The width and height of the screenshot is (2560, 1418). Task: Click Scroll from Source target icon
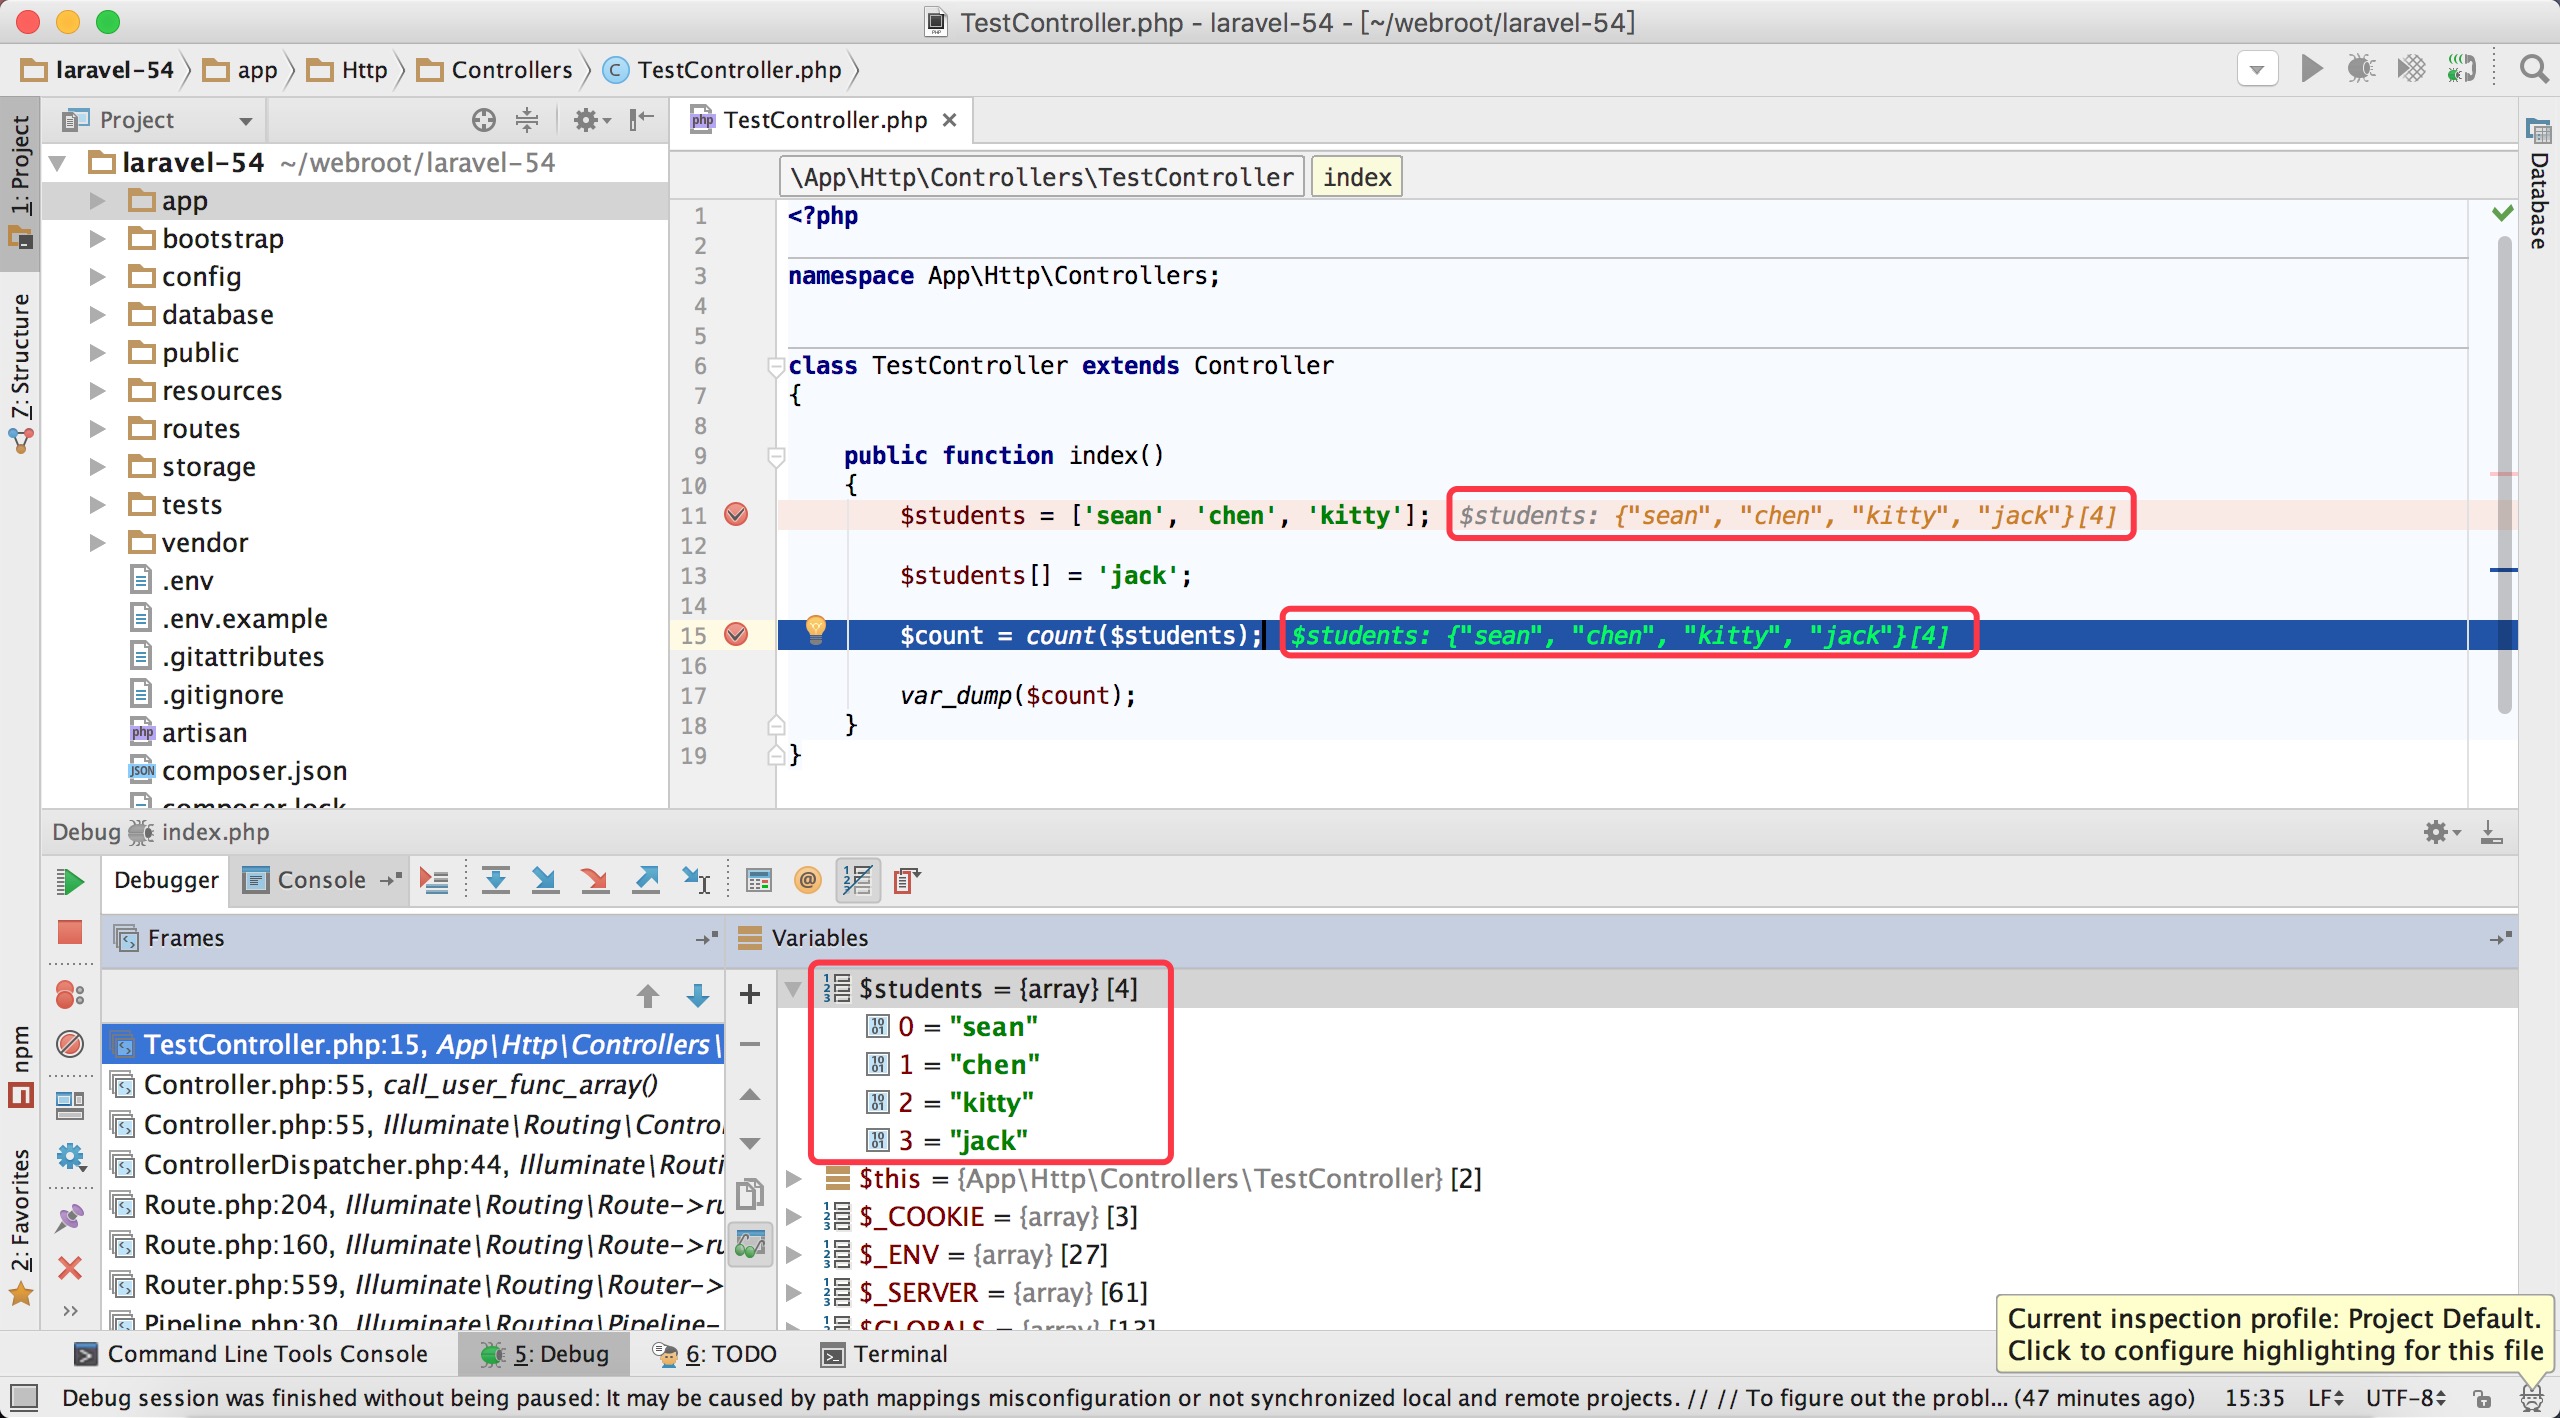(484, 120)
